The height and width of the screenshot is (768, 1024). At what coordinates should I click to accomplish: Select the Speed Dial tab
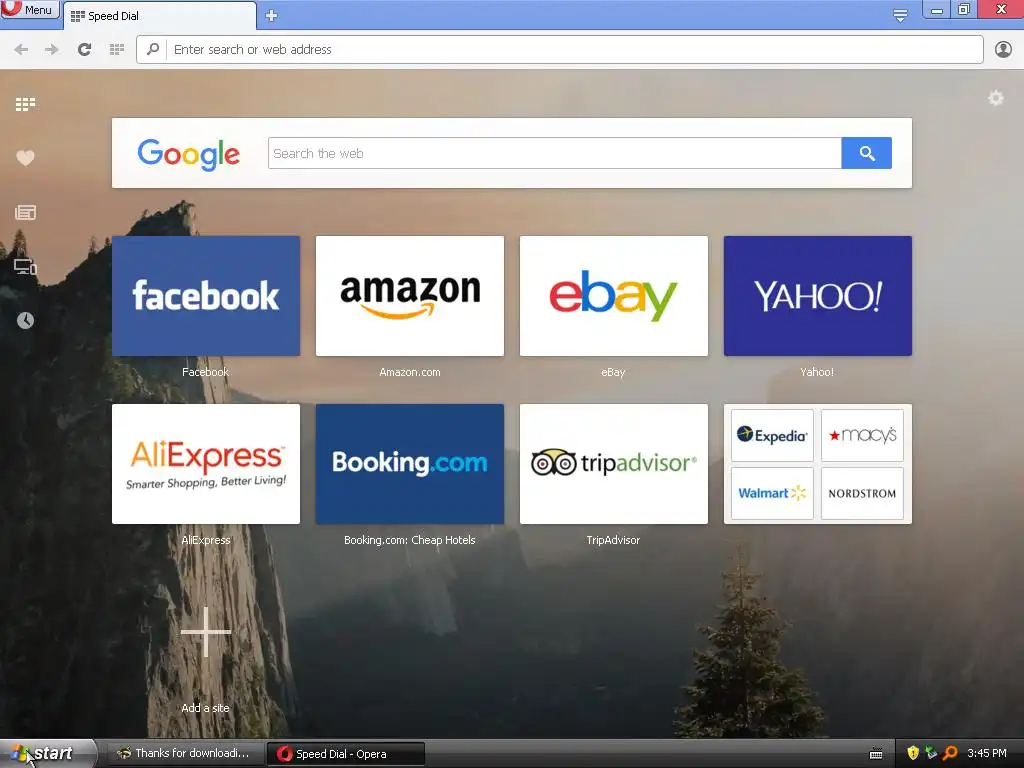pos(160,16)
